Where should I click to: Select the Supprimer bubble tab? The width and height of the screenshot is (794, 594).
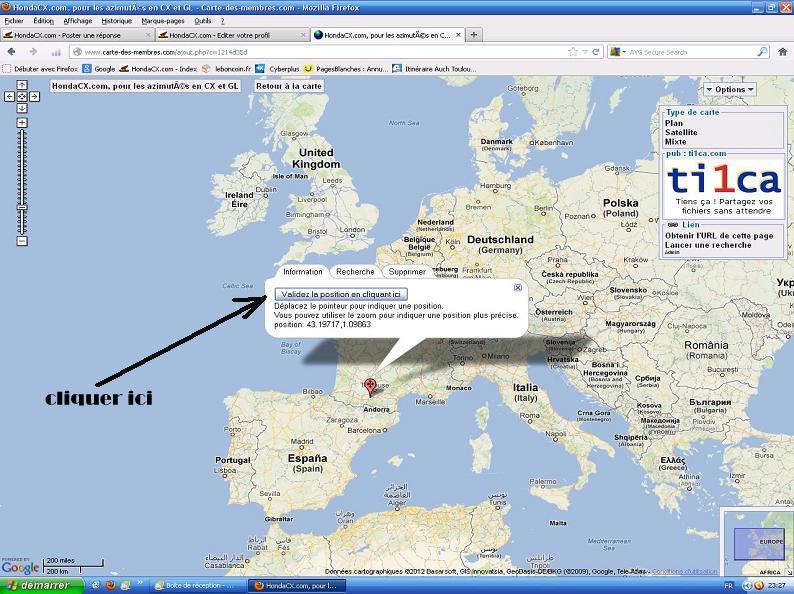[x=407, y=272]
